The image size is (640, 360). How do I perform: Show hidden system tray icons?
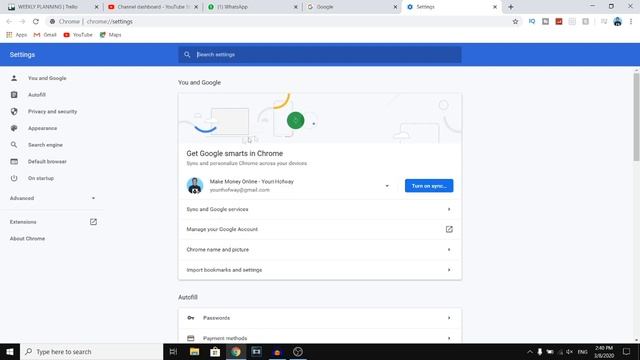point(529,351)
